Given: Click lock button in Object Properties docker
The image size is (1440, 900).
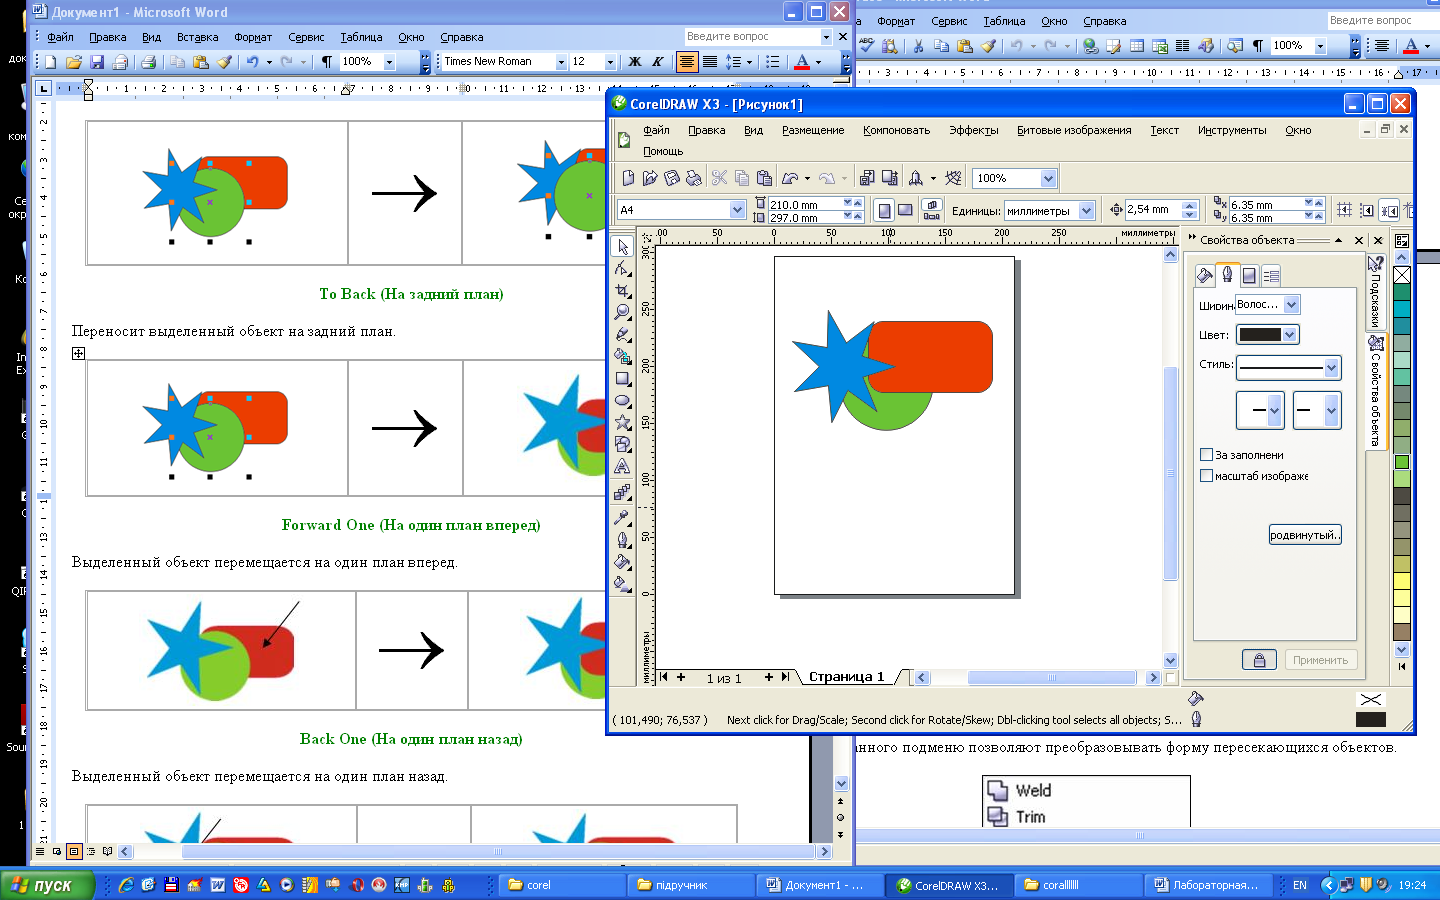Looking at the screenshot, I should point(1259,660).
